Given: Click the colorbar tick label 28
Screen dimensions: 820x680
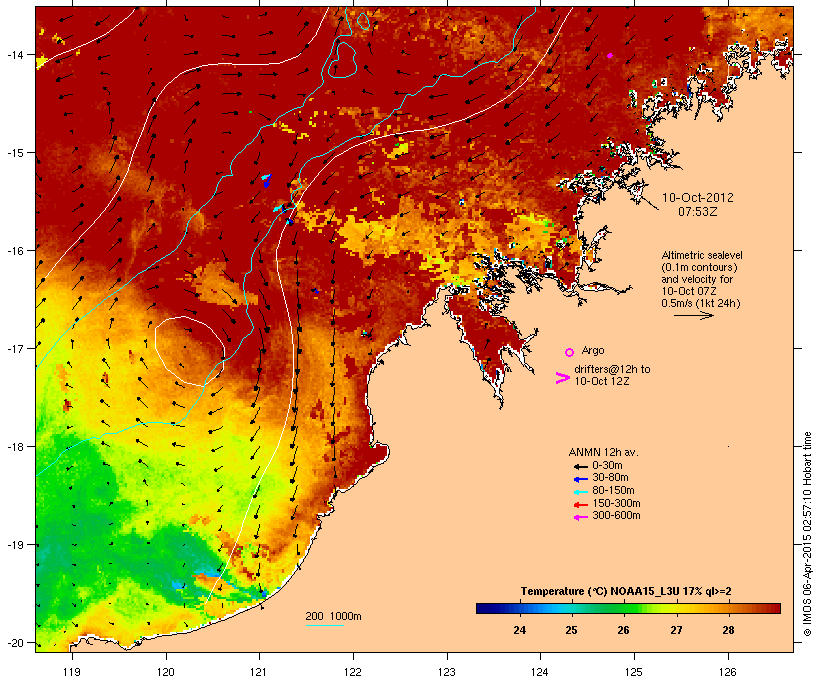Looking at the screenshot, I should (728, 630).
